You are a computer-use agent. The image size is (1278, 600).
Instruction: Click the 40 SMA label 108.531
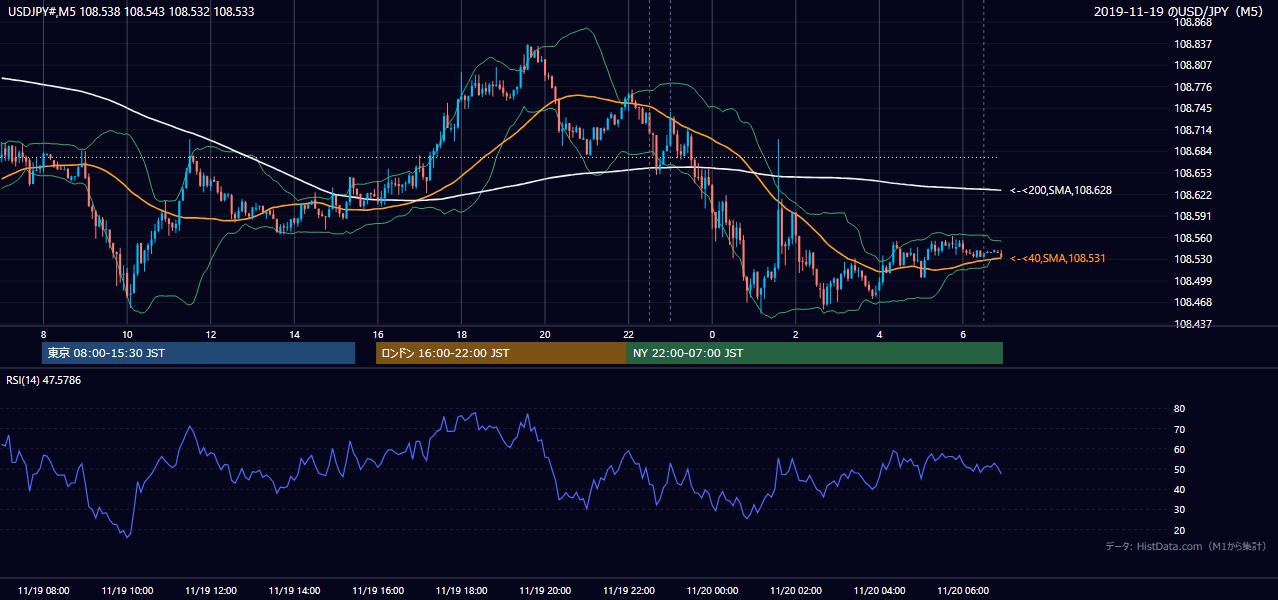pyautogui.click(x=1057, y=258)
